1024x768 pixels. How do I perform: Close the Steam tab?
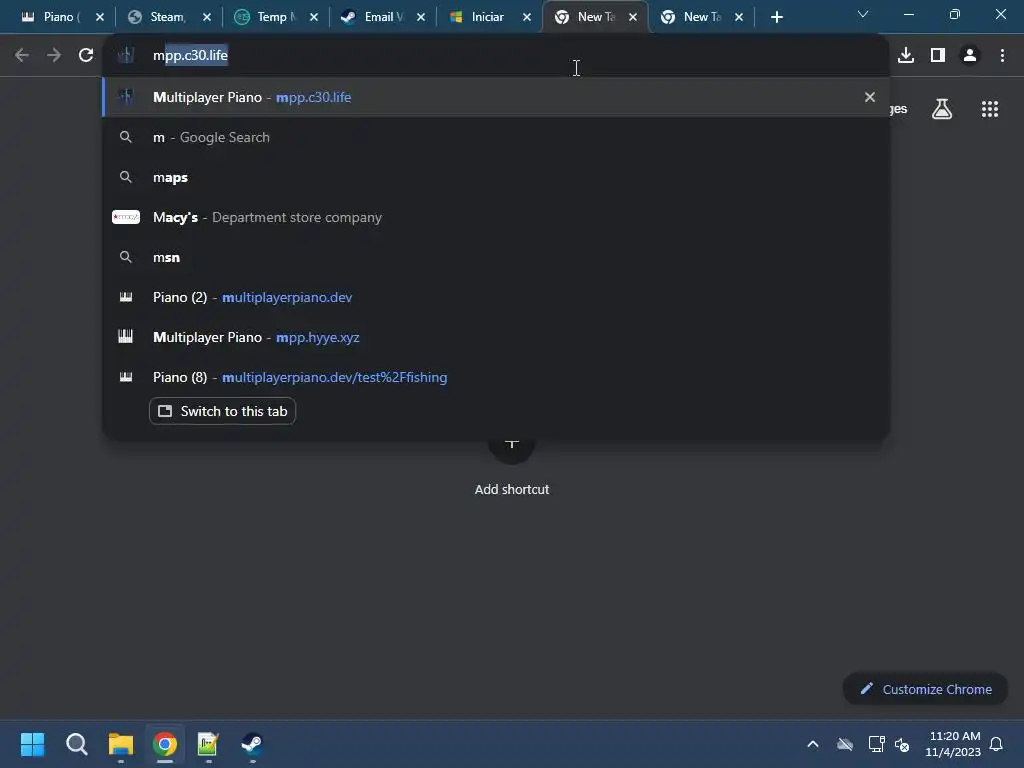[206, 17]
